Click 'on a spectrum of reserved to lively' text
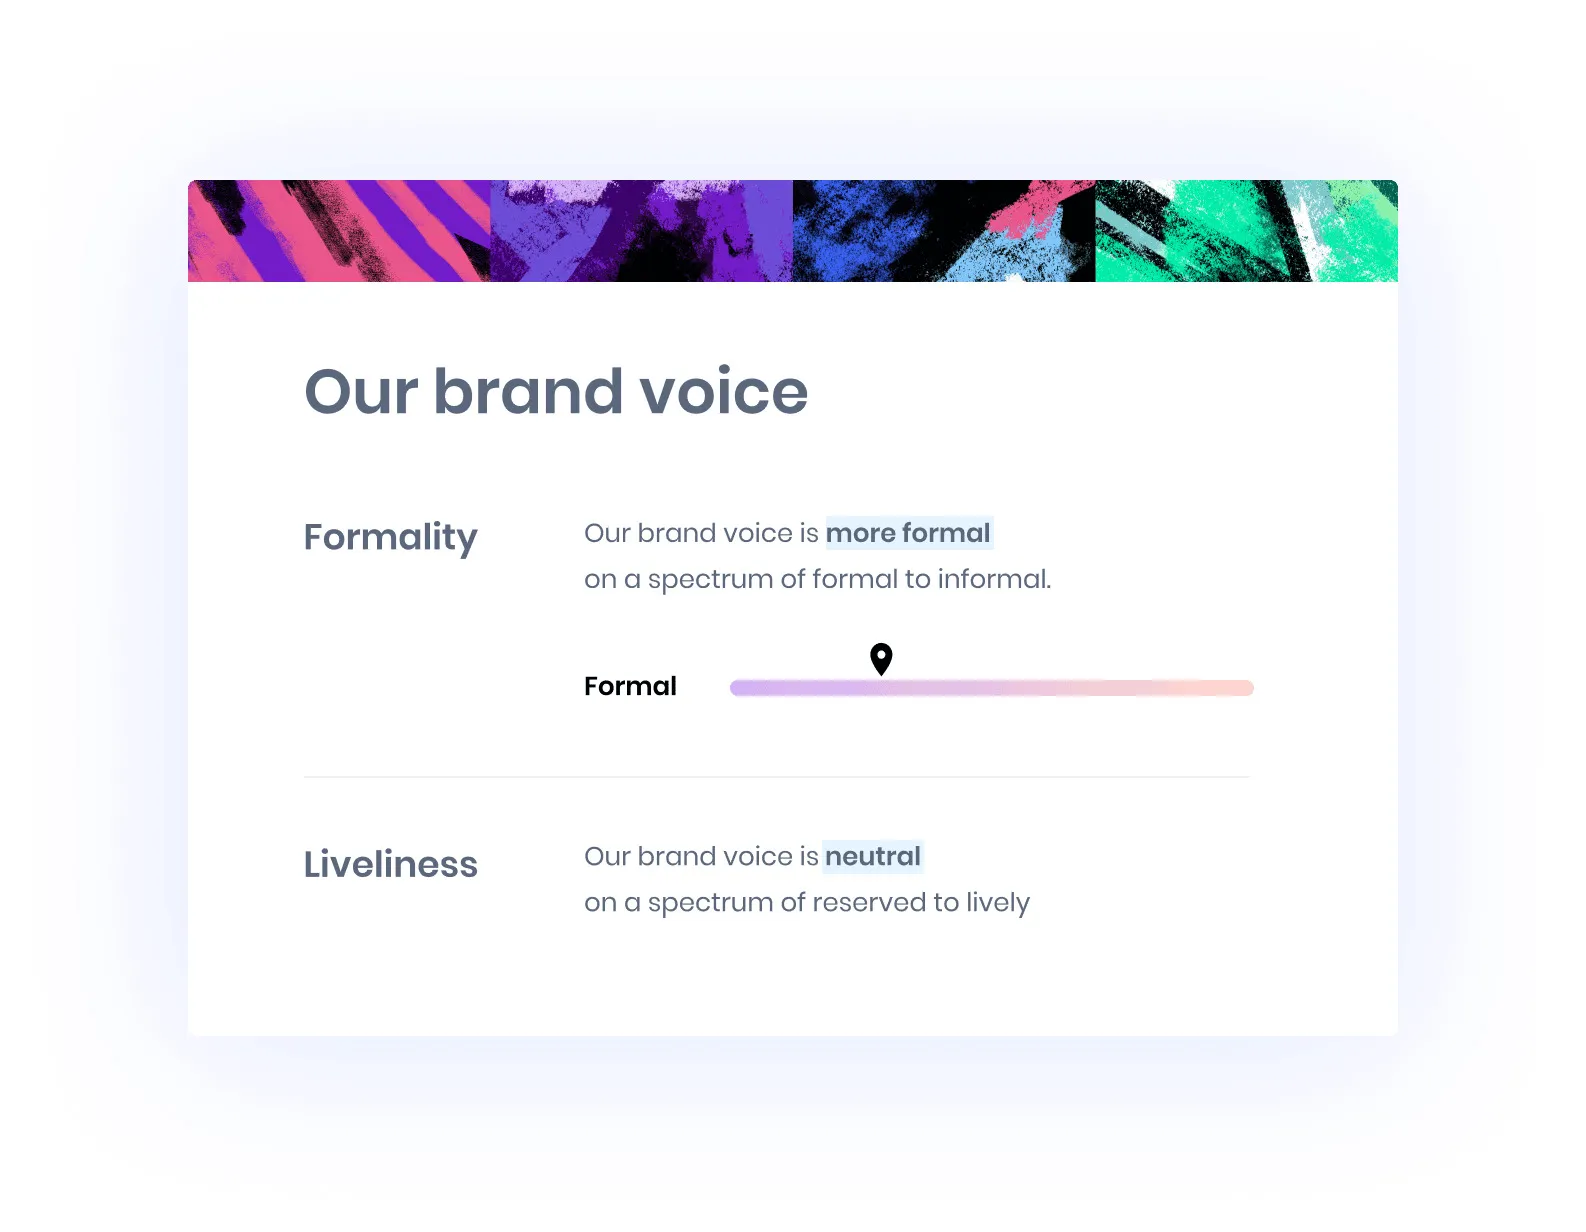This screenshot has width=1586, height=1232. click(x=807, y=902)
